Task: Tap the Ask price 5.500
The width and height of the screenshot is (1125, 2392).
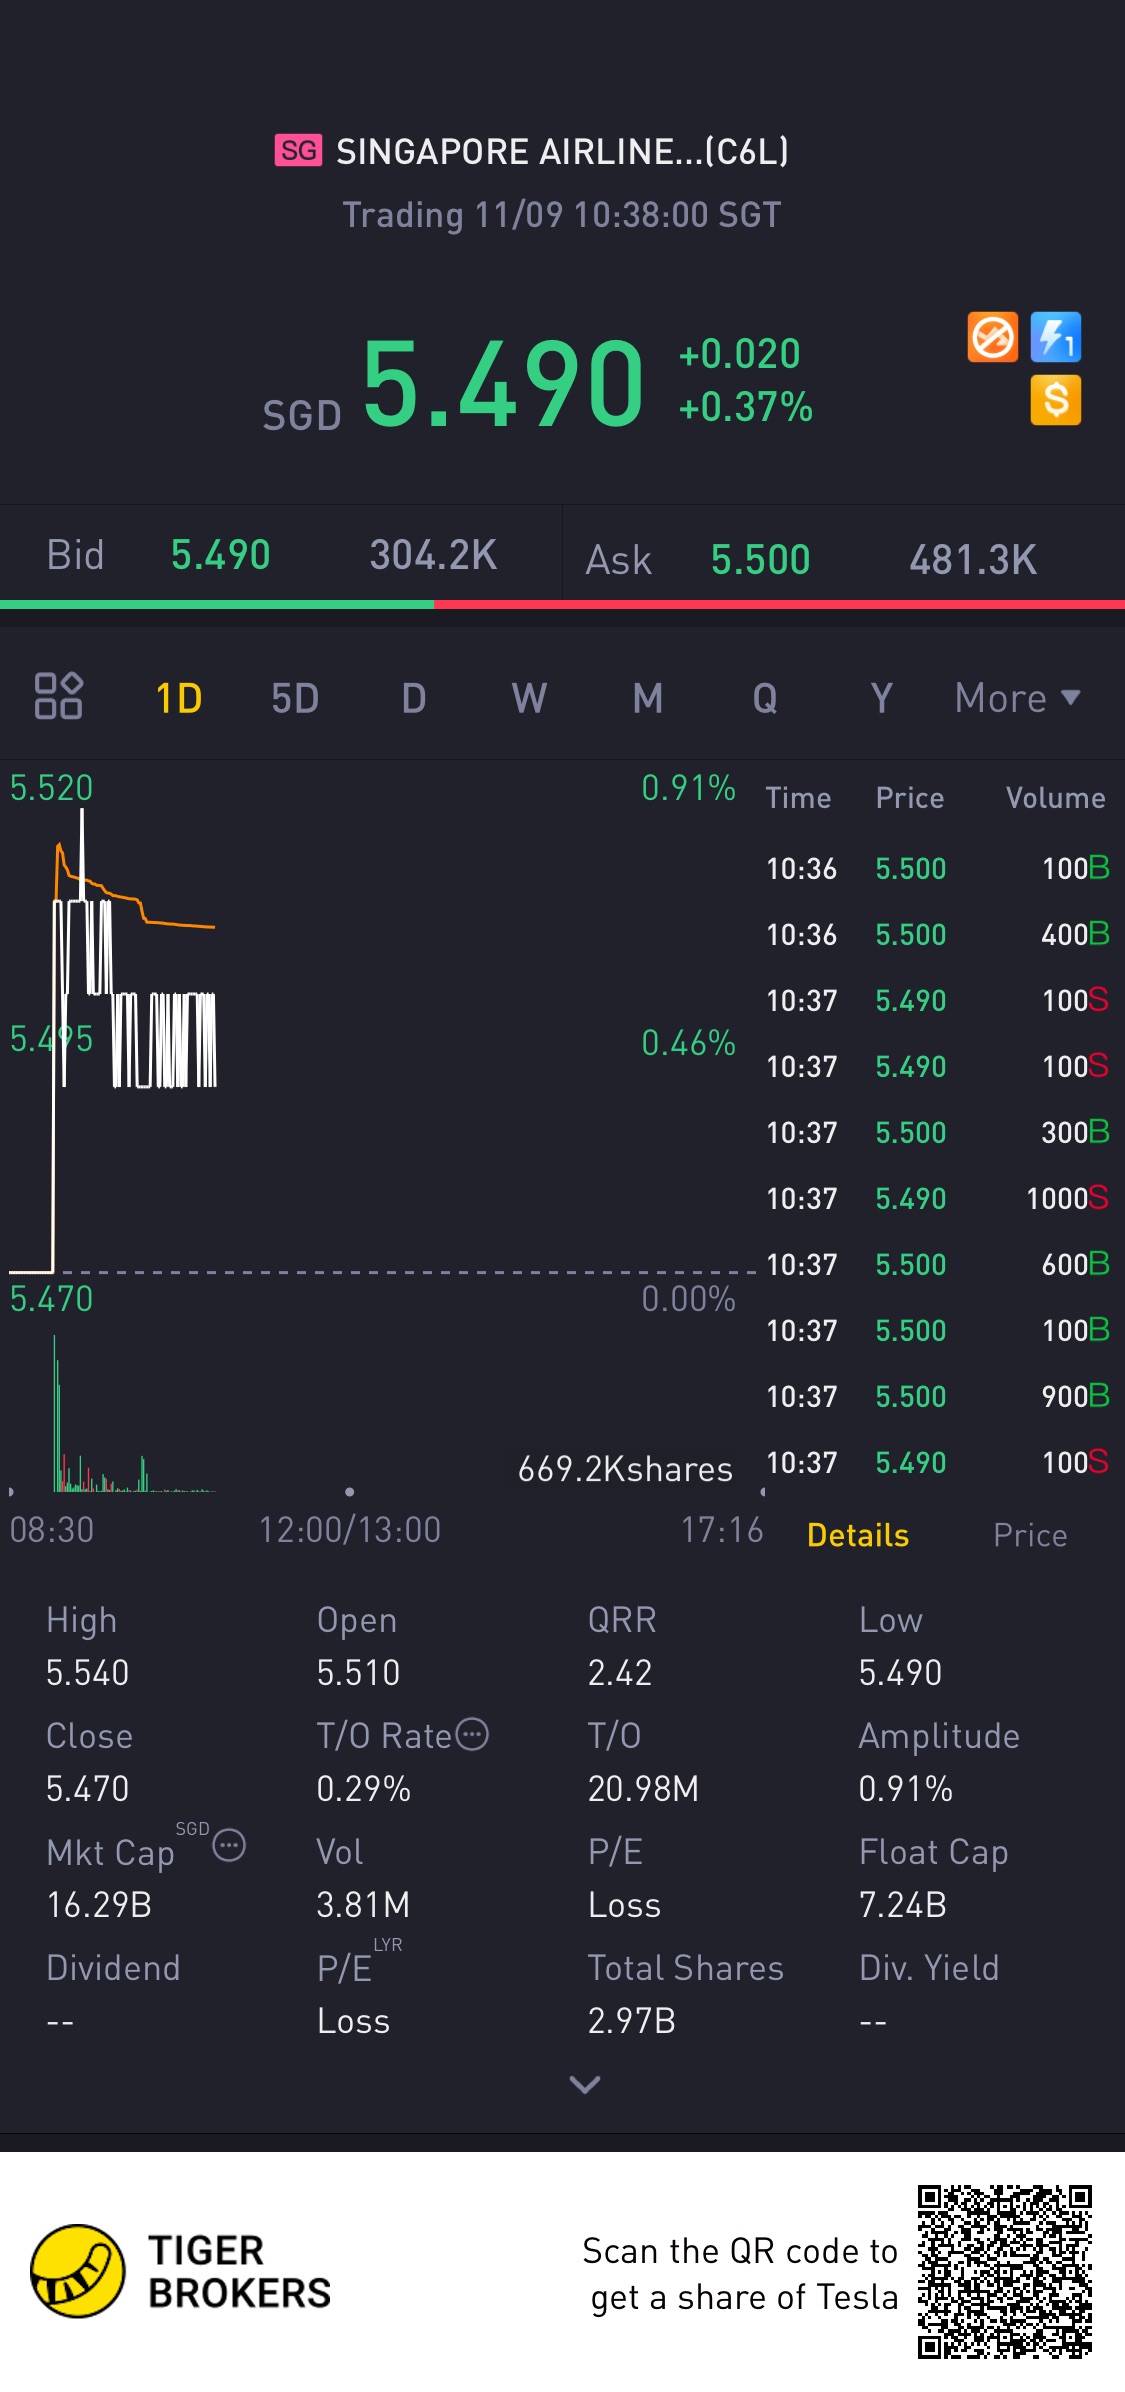Action: click(761, 560)
